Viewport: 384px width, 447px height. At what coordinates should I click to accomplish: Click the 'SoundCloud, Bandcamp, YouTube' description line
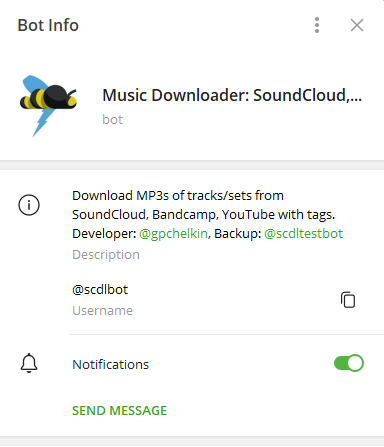(204, 215)
